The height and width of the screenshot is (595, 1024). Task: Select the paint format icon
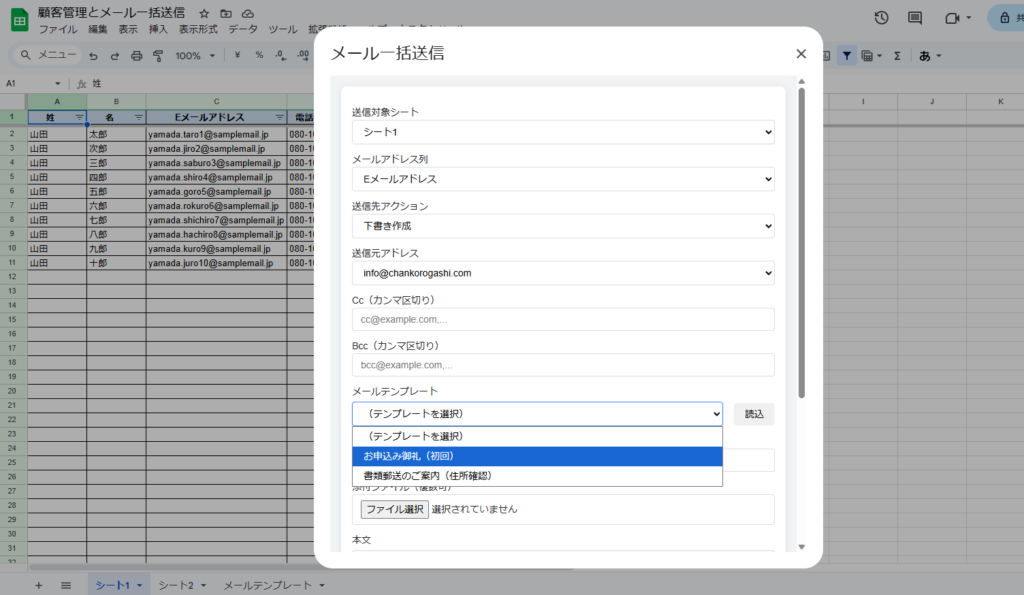click(159, 56)
